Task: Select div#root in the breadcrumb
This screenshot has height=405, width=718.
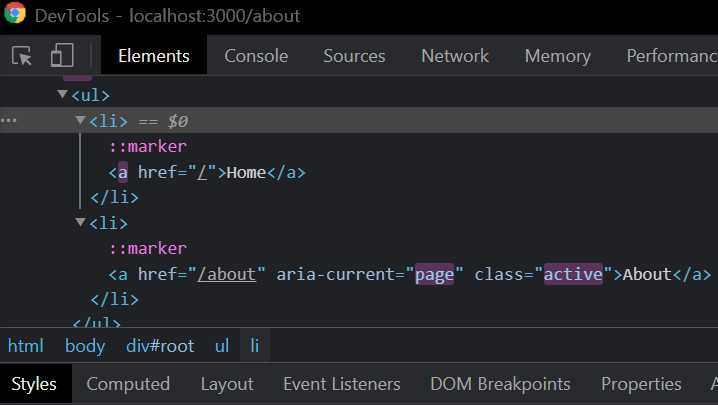Action: pos(160,346)
